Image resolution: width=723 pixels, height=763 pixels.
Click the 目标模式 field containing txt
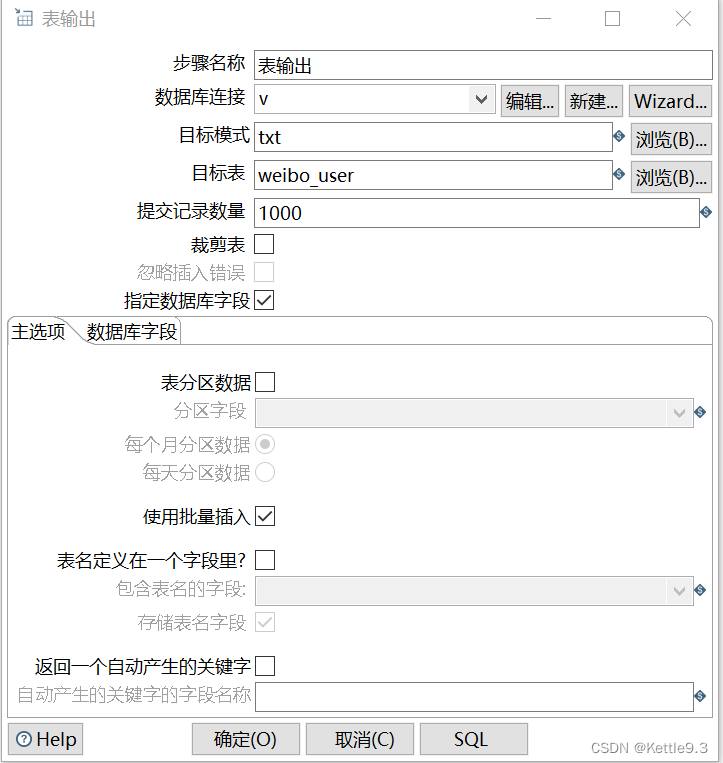tap(433, 137)
